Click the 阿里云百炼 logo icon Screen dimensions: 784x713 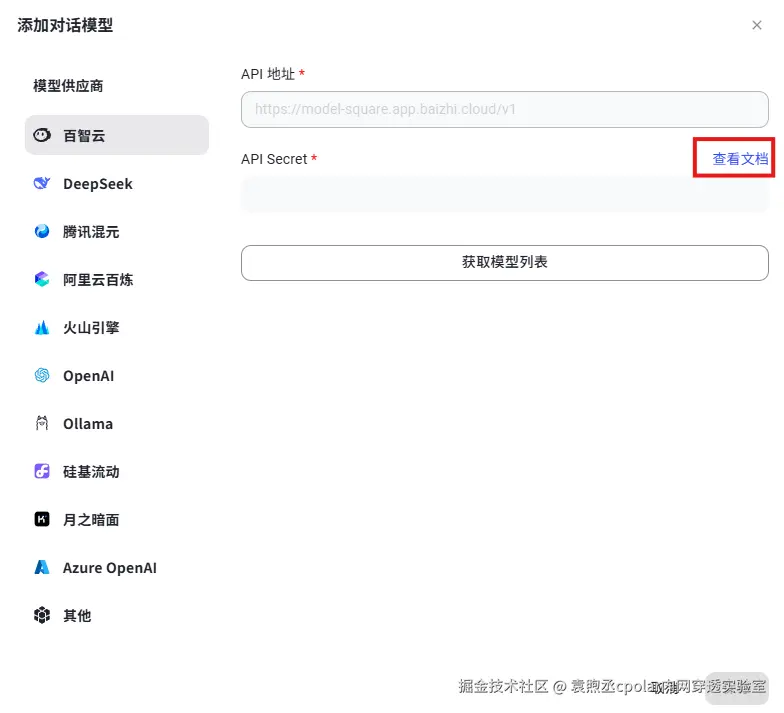(x=42, y=279)
